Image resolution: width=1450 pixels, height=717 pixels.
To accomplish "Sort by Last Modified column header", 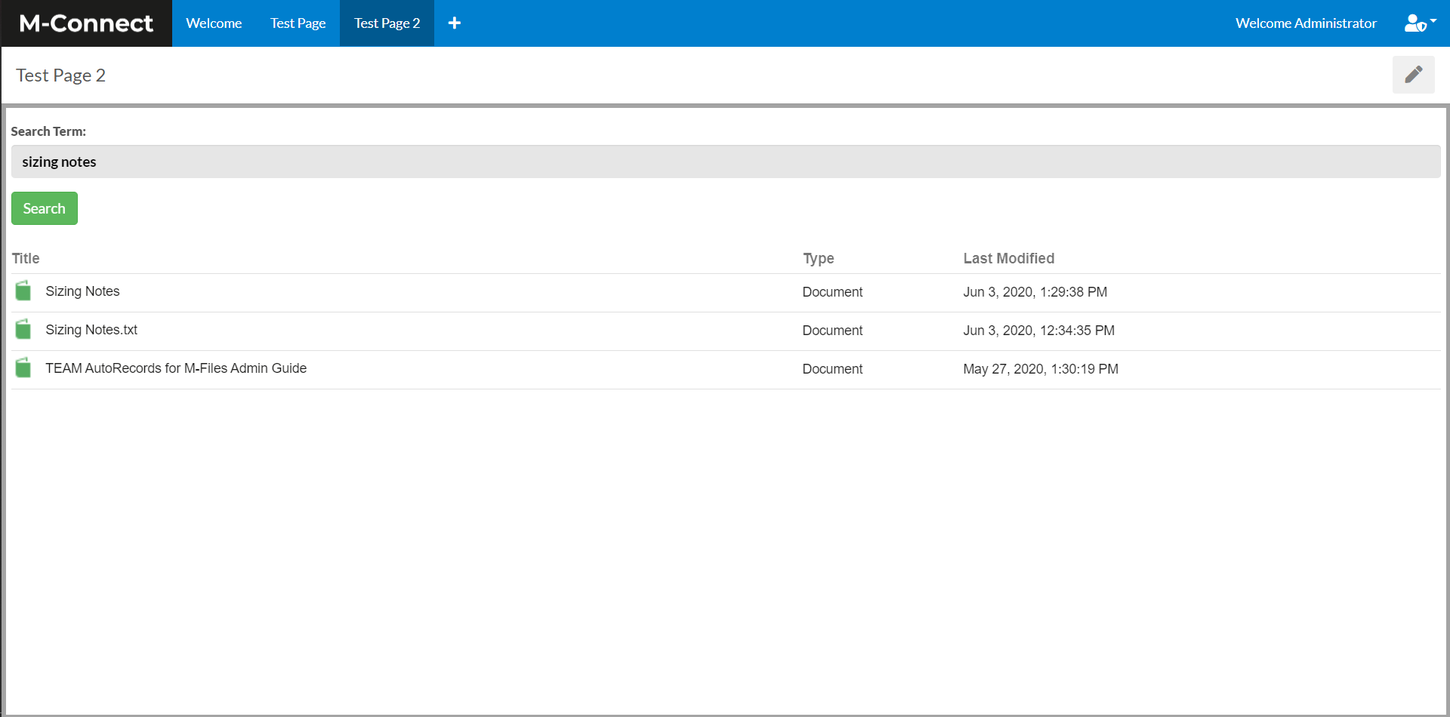I will (x=1008, y=258).
